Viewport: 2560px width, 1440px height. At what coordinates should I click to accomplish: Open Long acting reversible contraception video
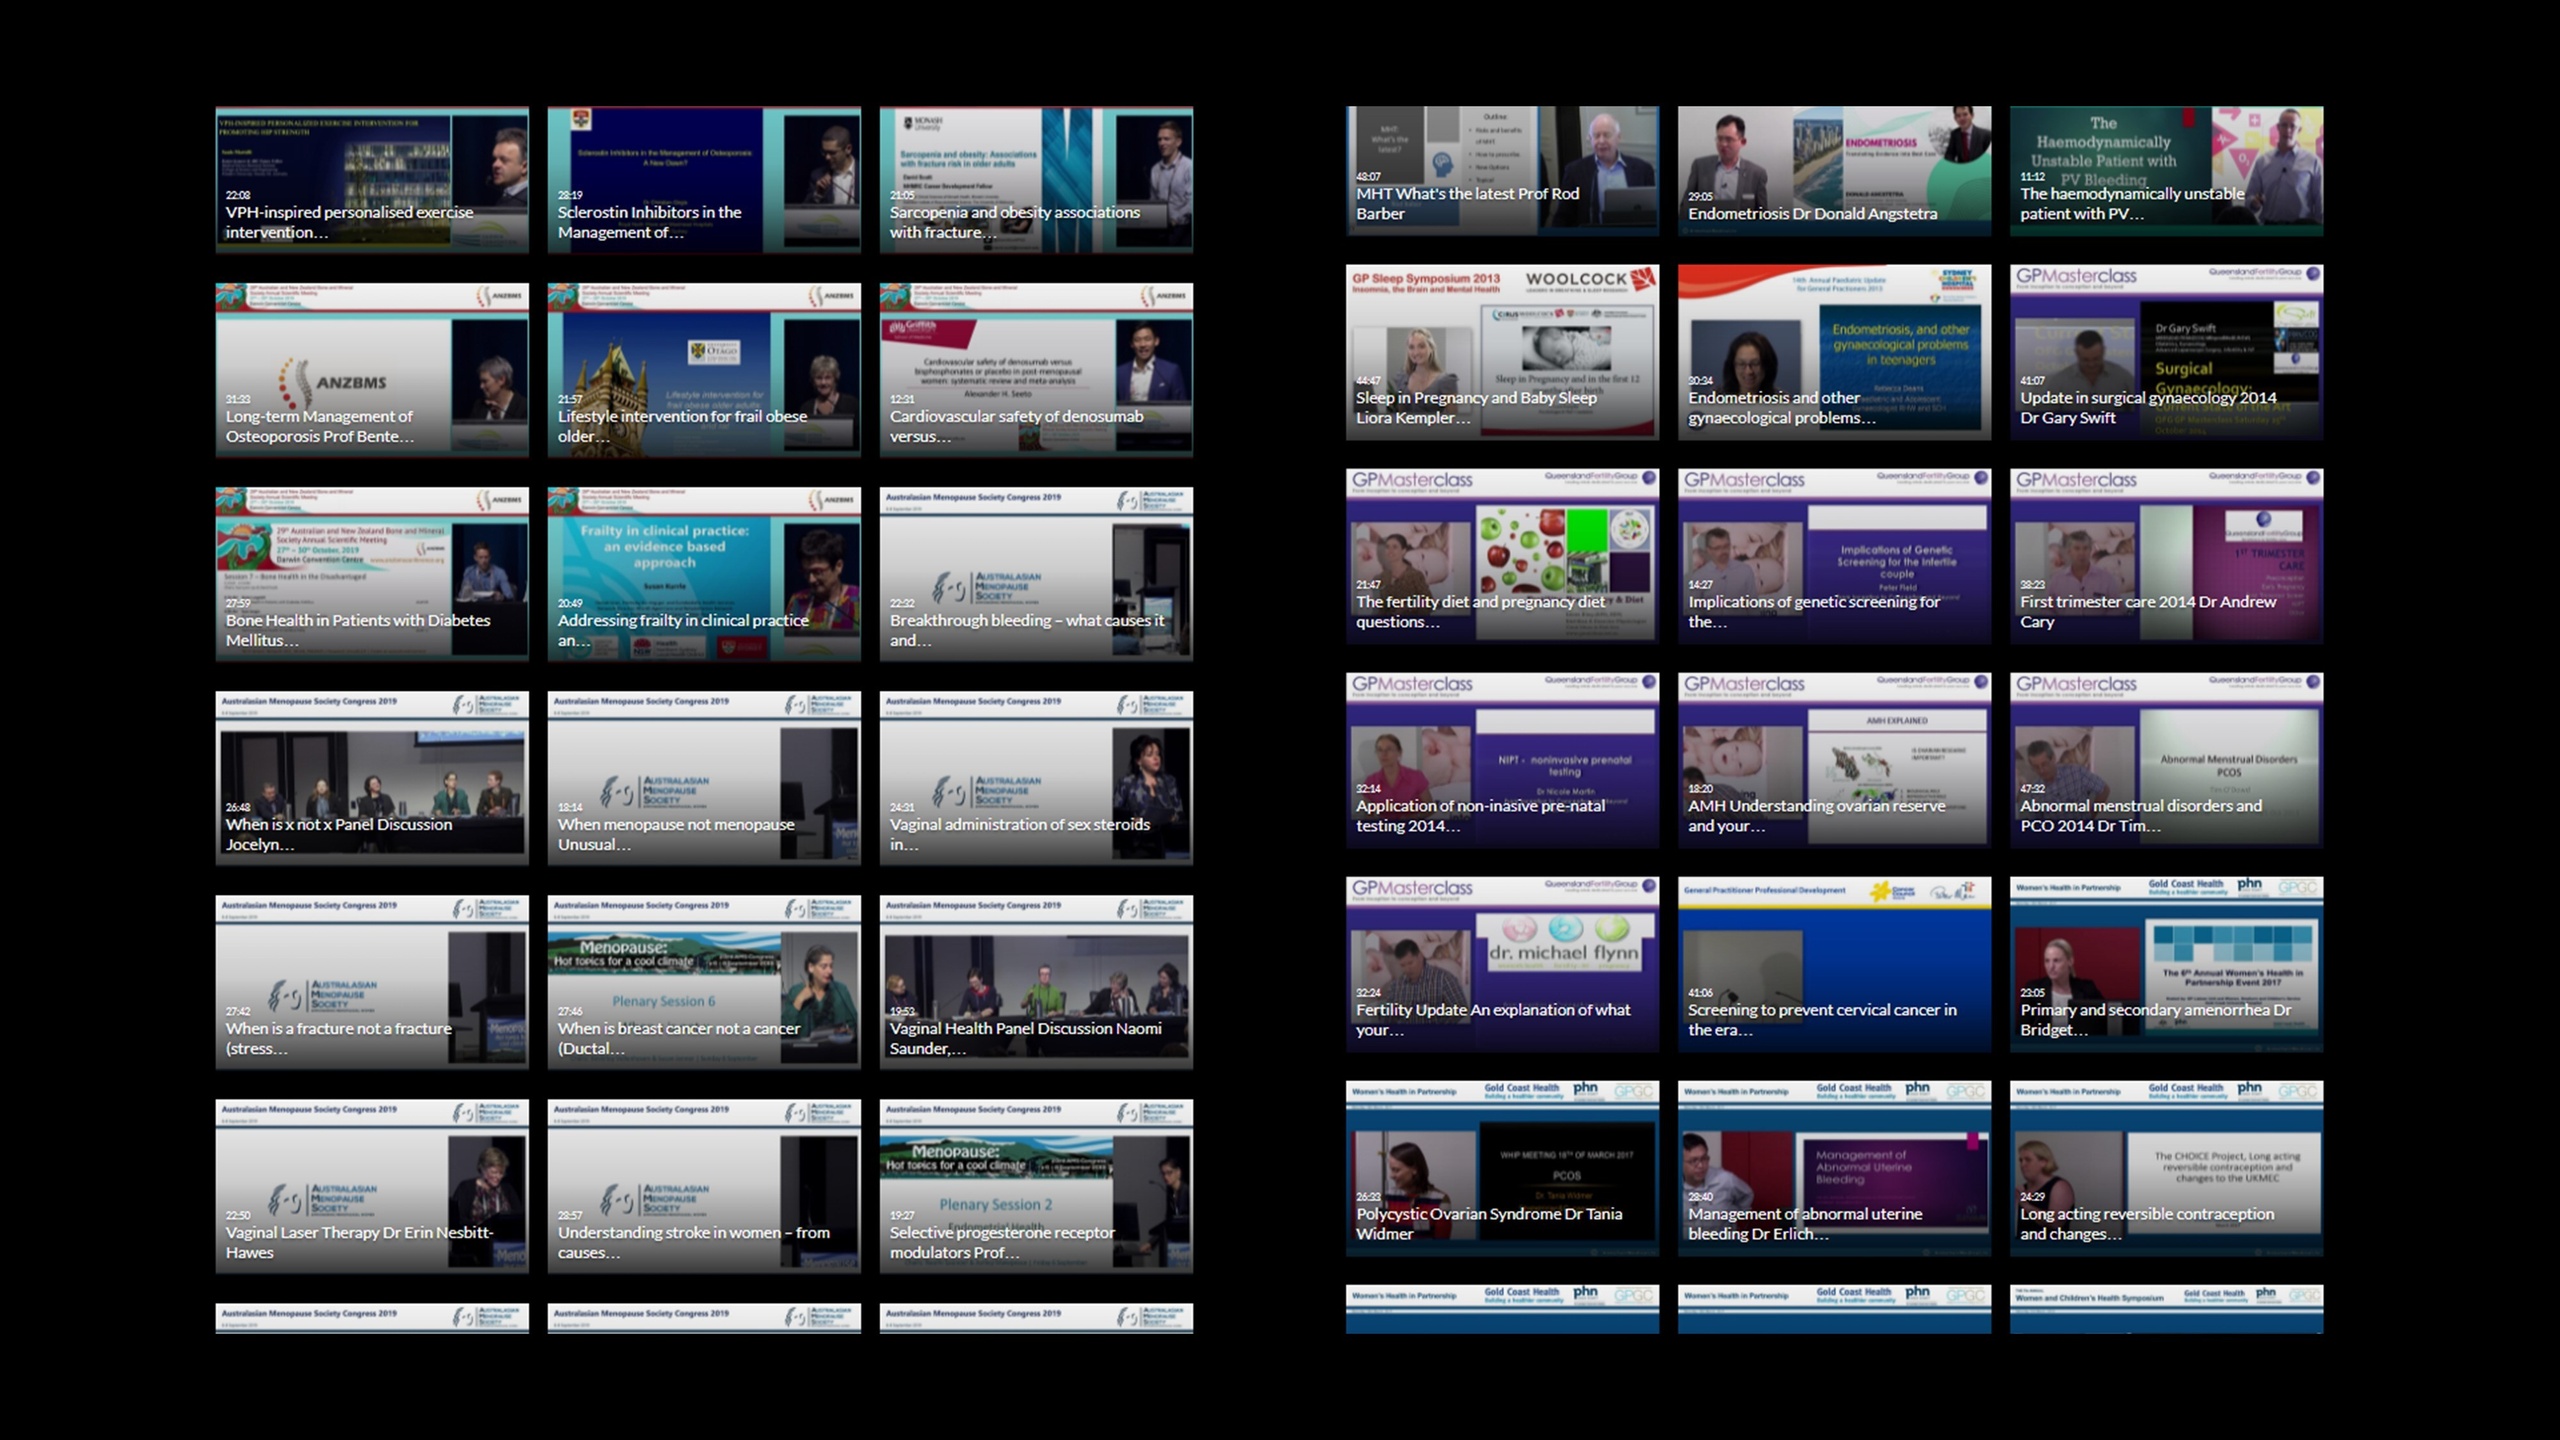(x=2165, y=1168)
